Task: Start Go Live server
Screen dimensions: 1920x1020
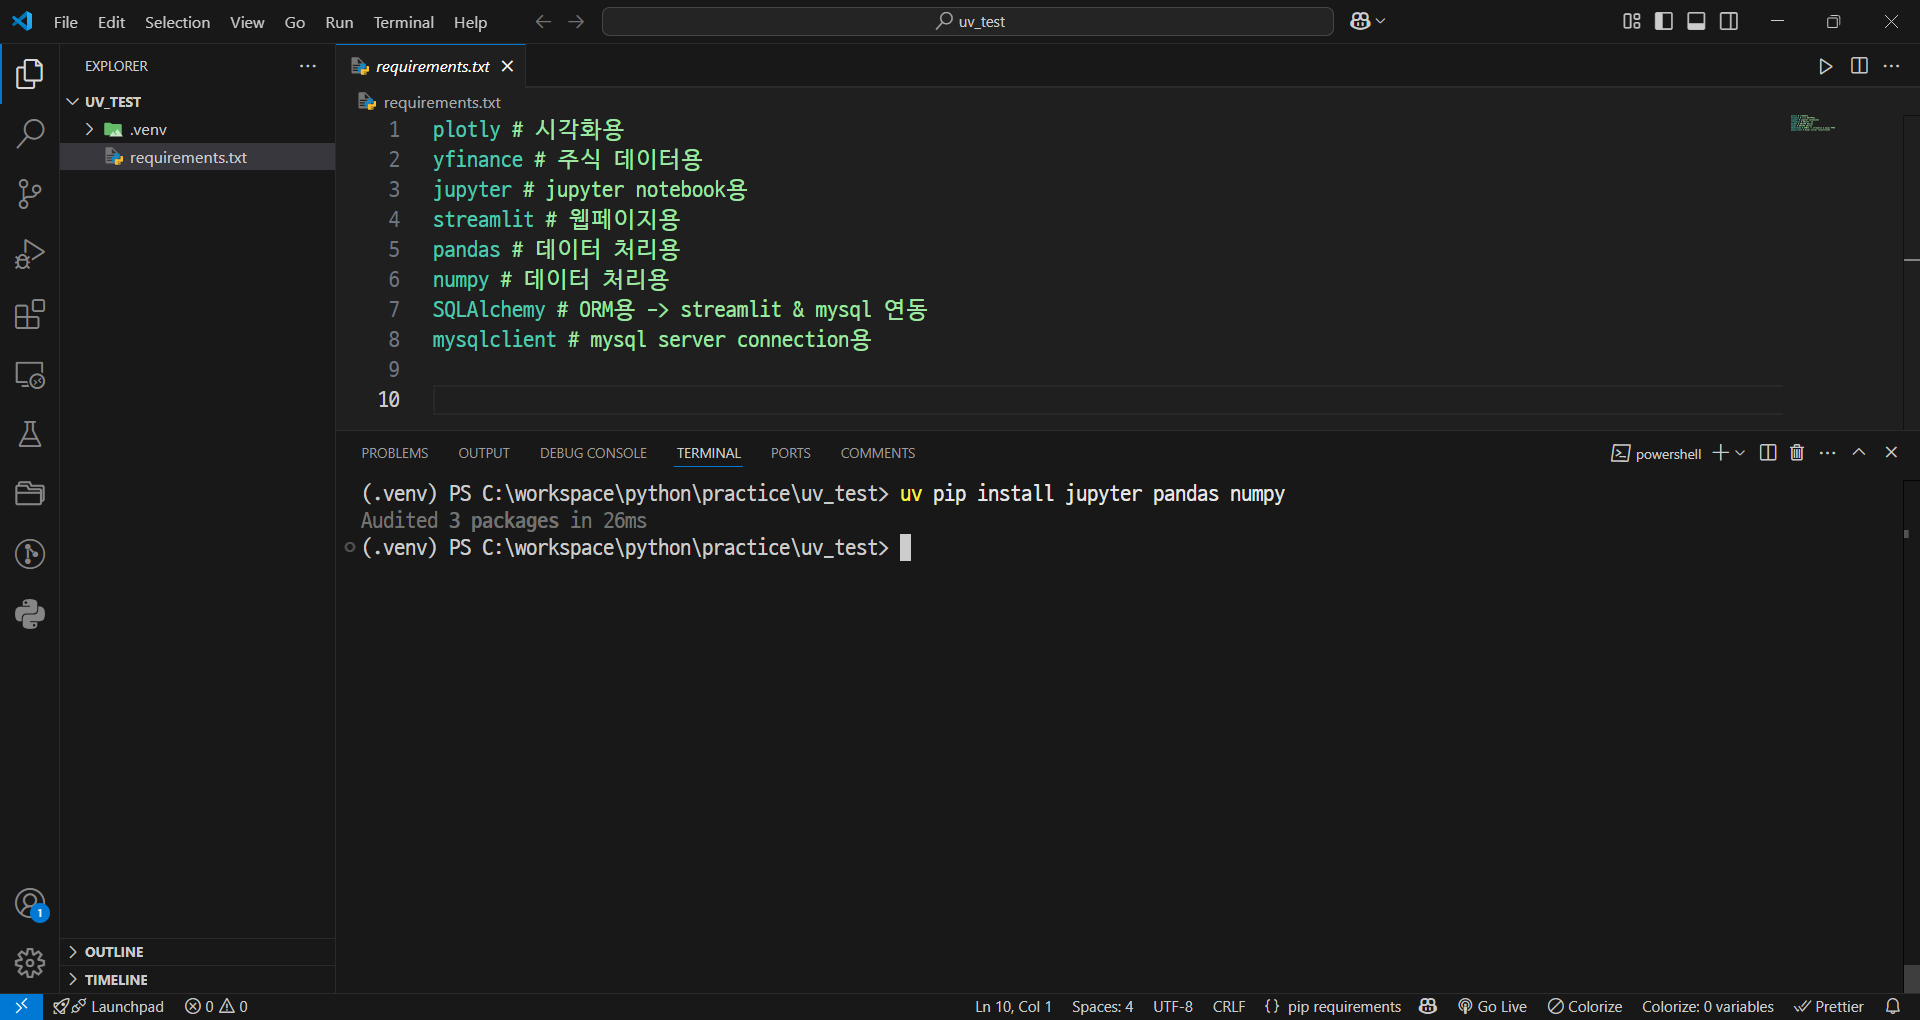Action: click(1492, 1006)
